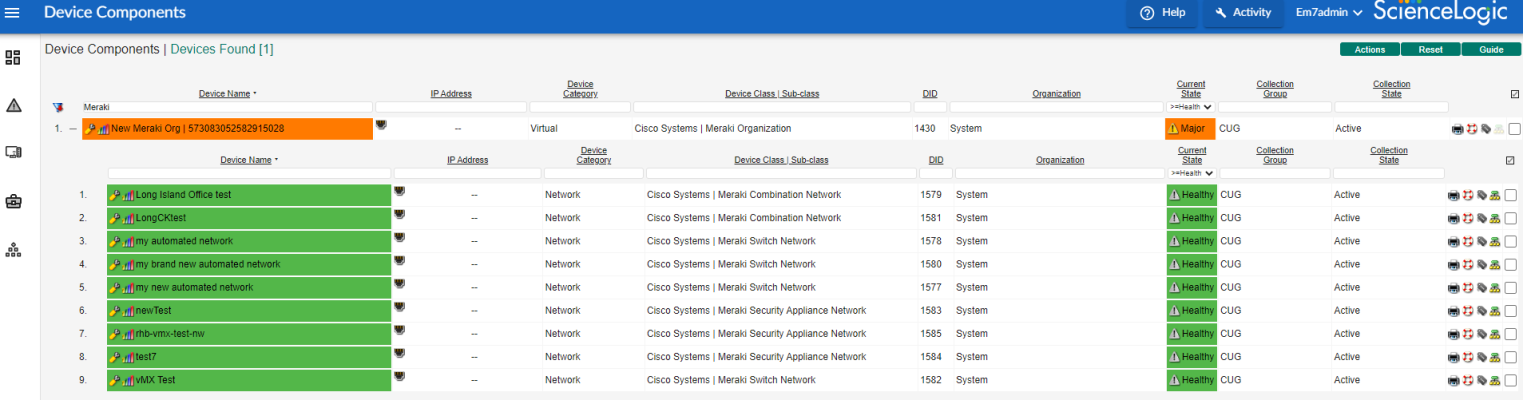Toggle the select-all checkbox in the top header
The image size is (1523, 400).
[x=1515, y=94]
